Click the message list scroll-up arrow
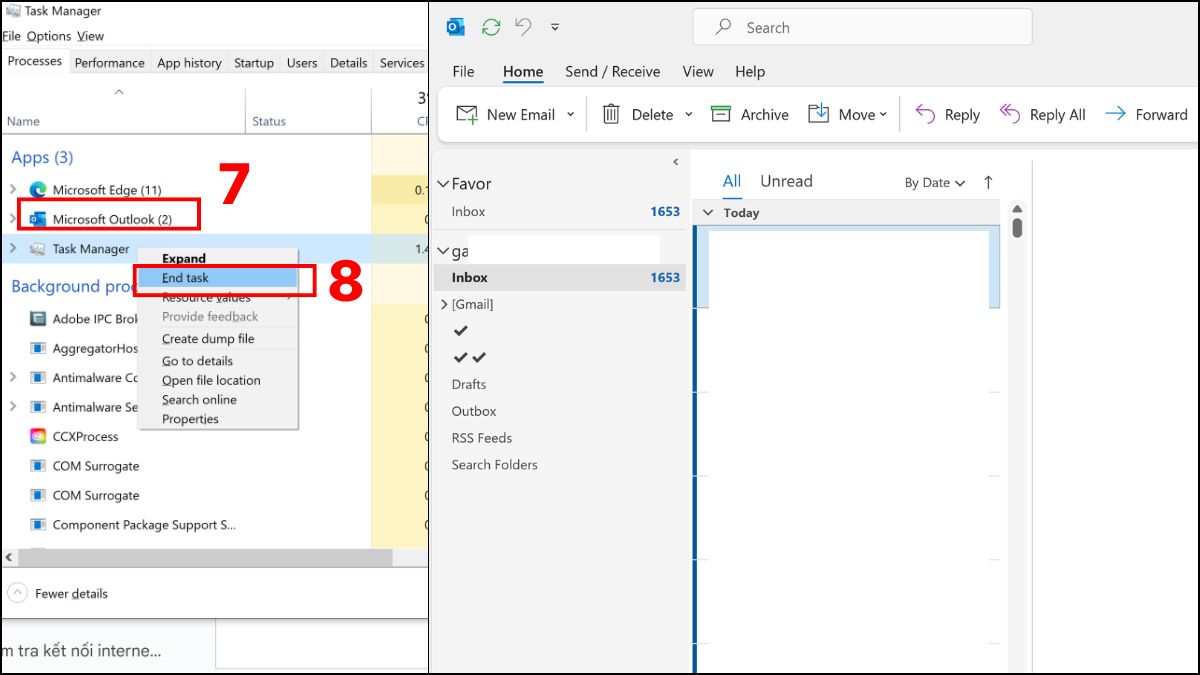The image size is (1200, 675). pyautogui.click(x=1017, y=209)
